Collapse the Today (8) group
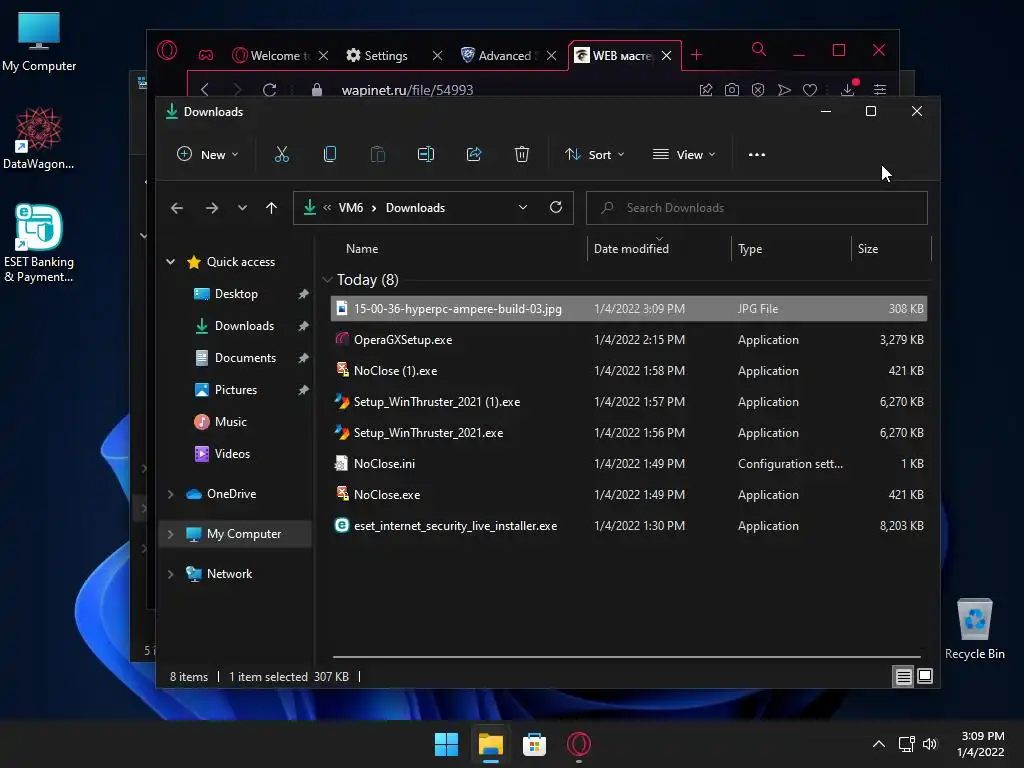The height and width of the screenshot is (768, 1024). [327, 280]
